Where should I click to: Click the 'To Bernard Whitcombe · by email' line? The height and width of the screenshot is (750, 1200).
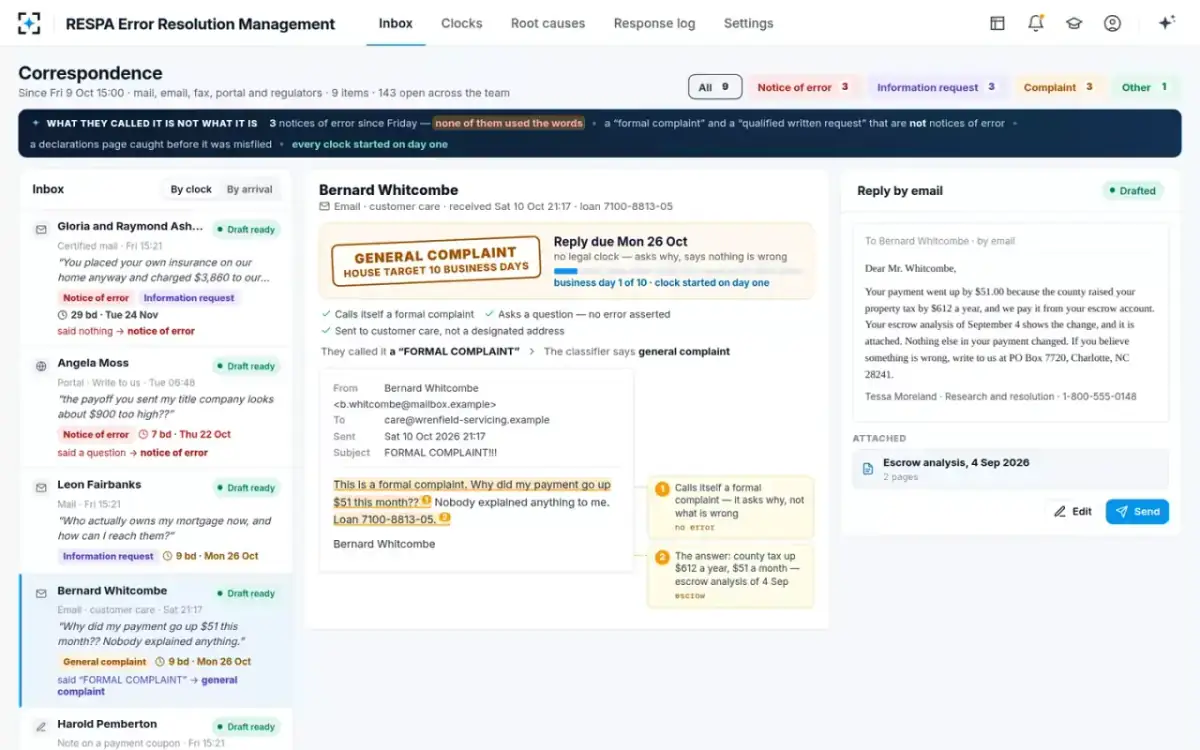tap(940, 241)
